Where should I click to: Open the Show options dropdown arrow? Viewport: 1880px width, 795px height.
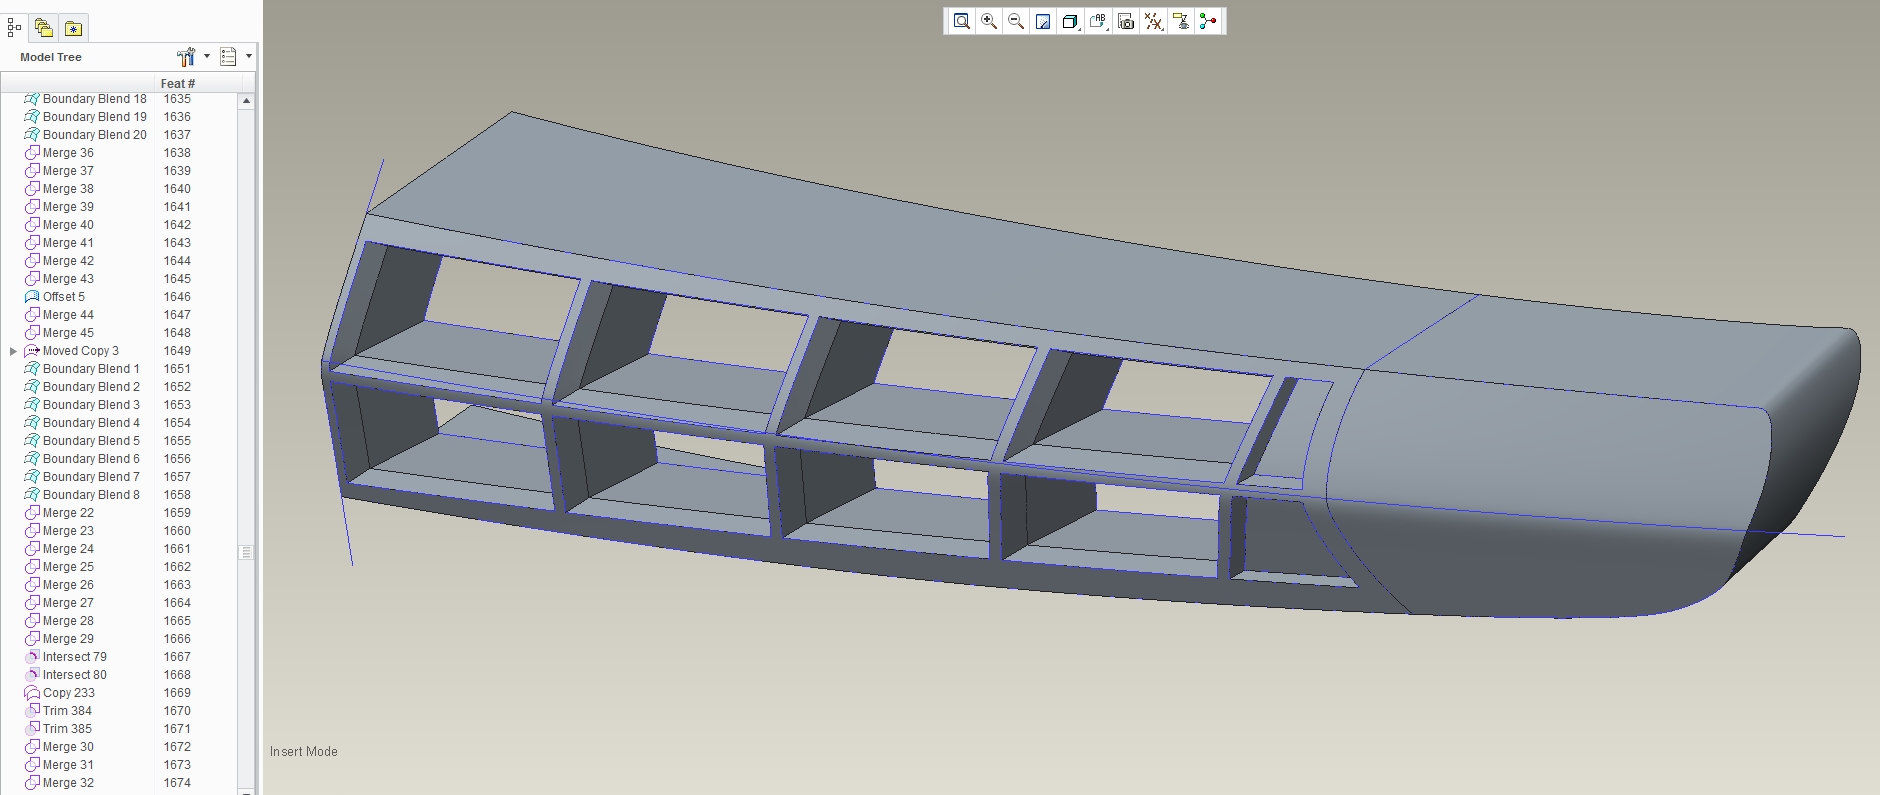(x=248, y=56)
